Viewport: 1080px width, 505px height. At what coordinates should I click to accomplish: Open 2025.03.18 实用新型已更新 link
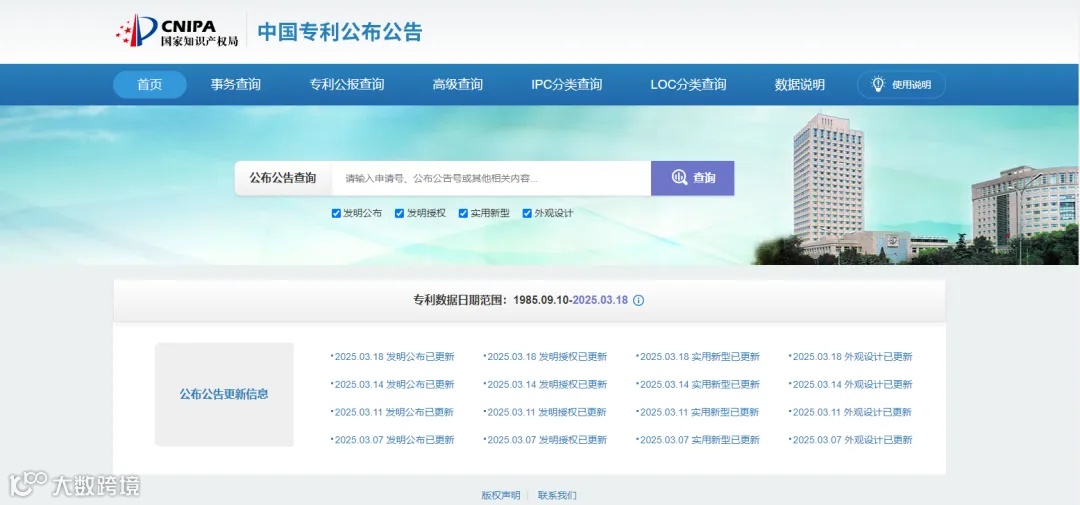pos(700,357)
